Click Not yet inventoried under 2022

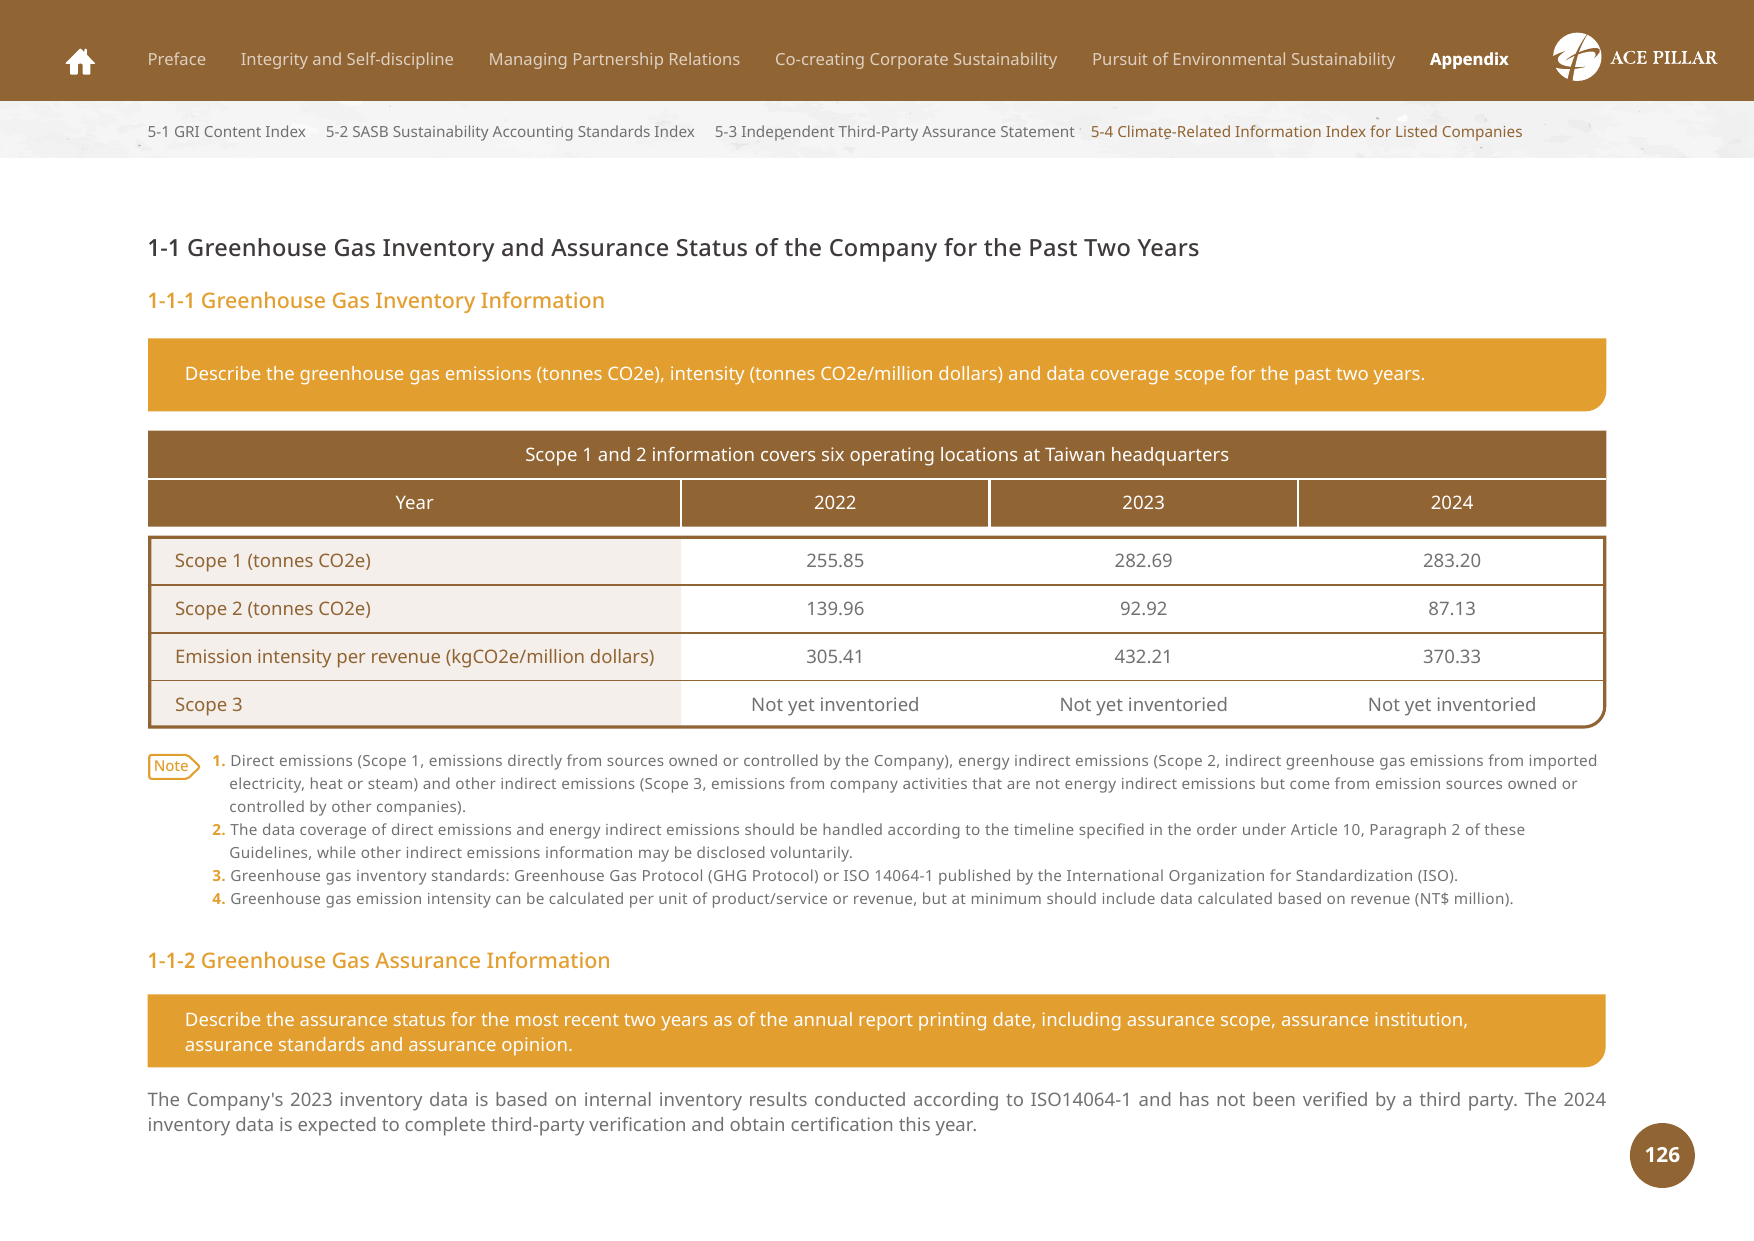[x=835, y=705]
